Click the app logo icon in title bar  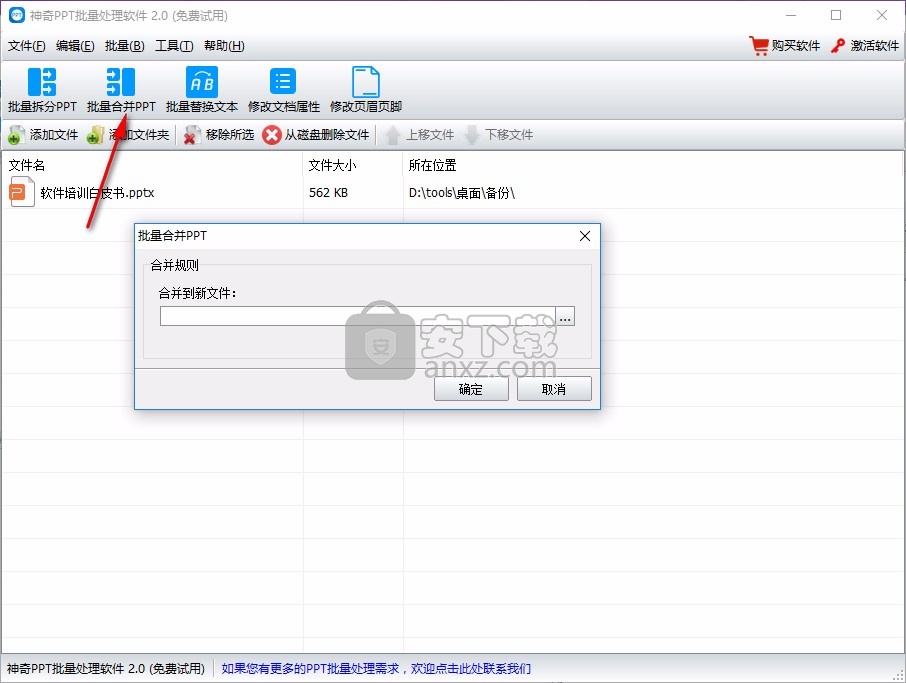[x=17, y=15]
